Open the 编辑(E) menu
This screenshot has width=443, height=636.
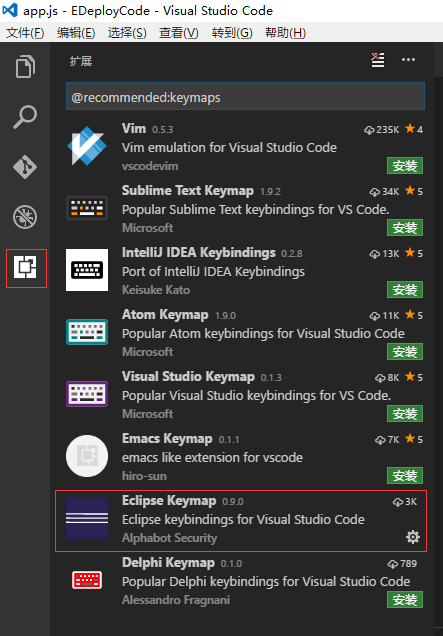click(x=76, y=33)
